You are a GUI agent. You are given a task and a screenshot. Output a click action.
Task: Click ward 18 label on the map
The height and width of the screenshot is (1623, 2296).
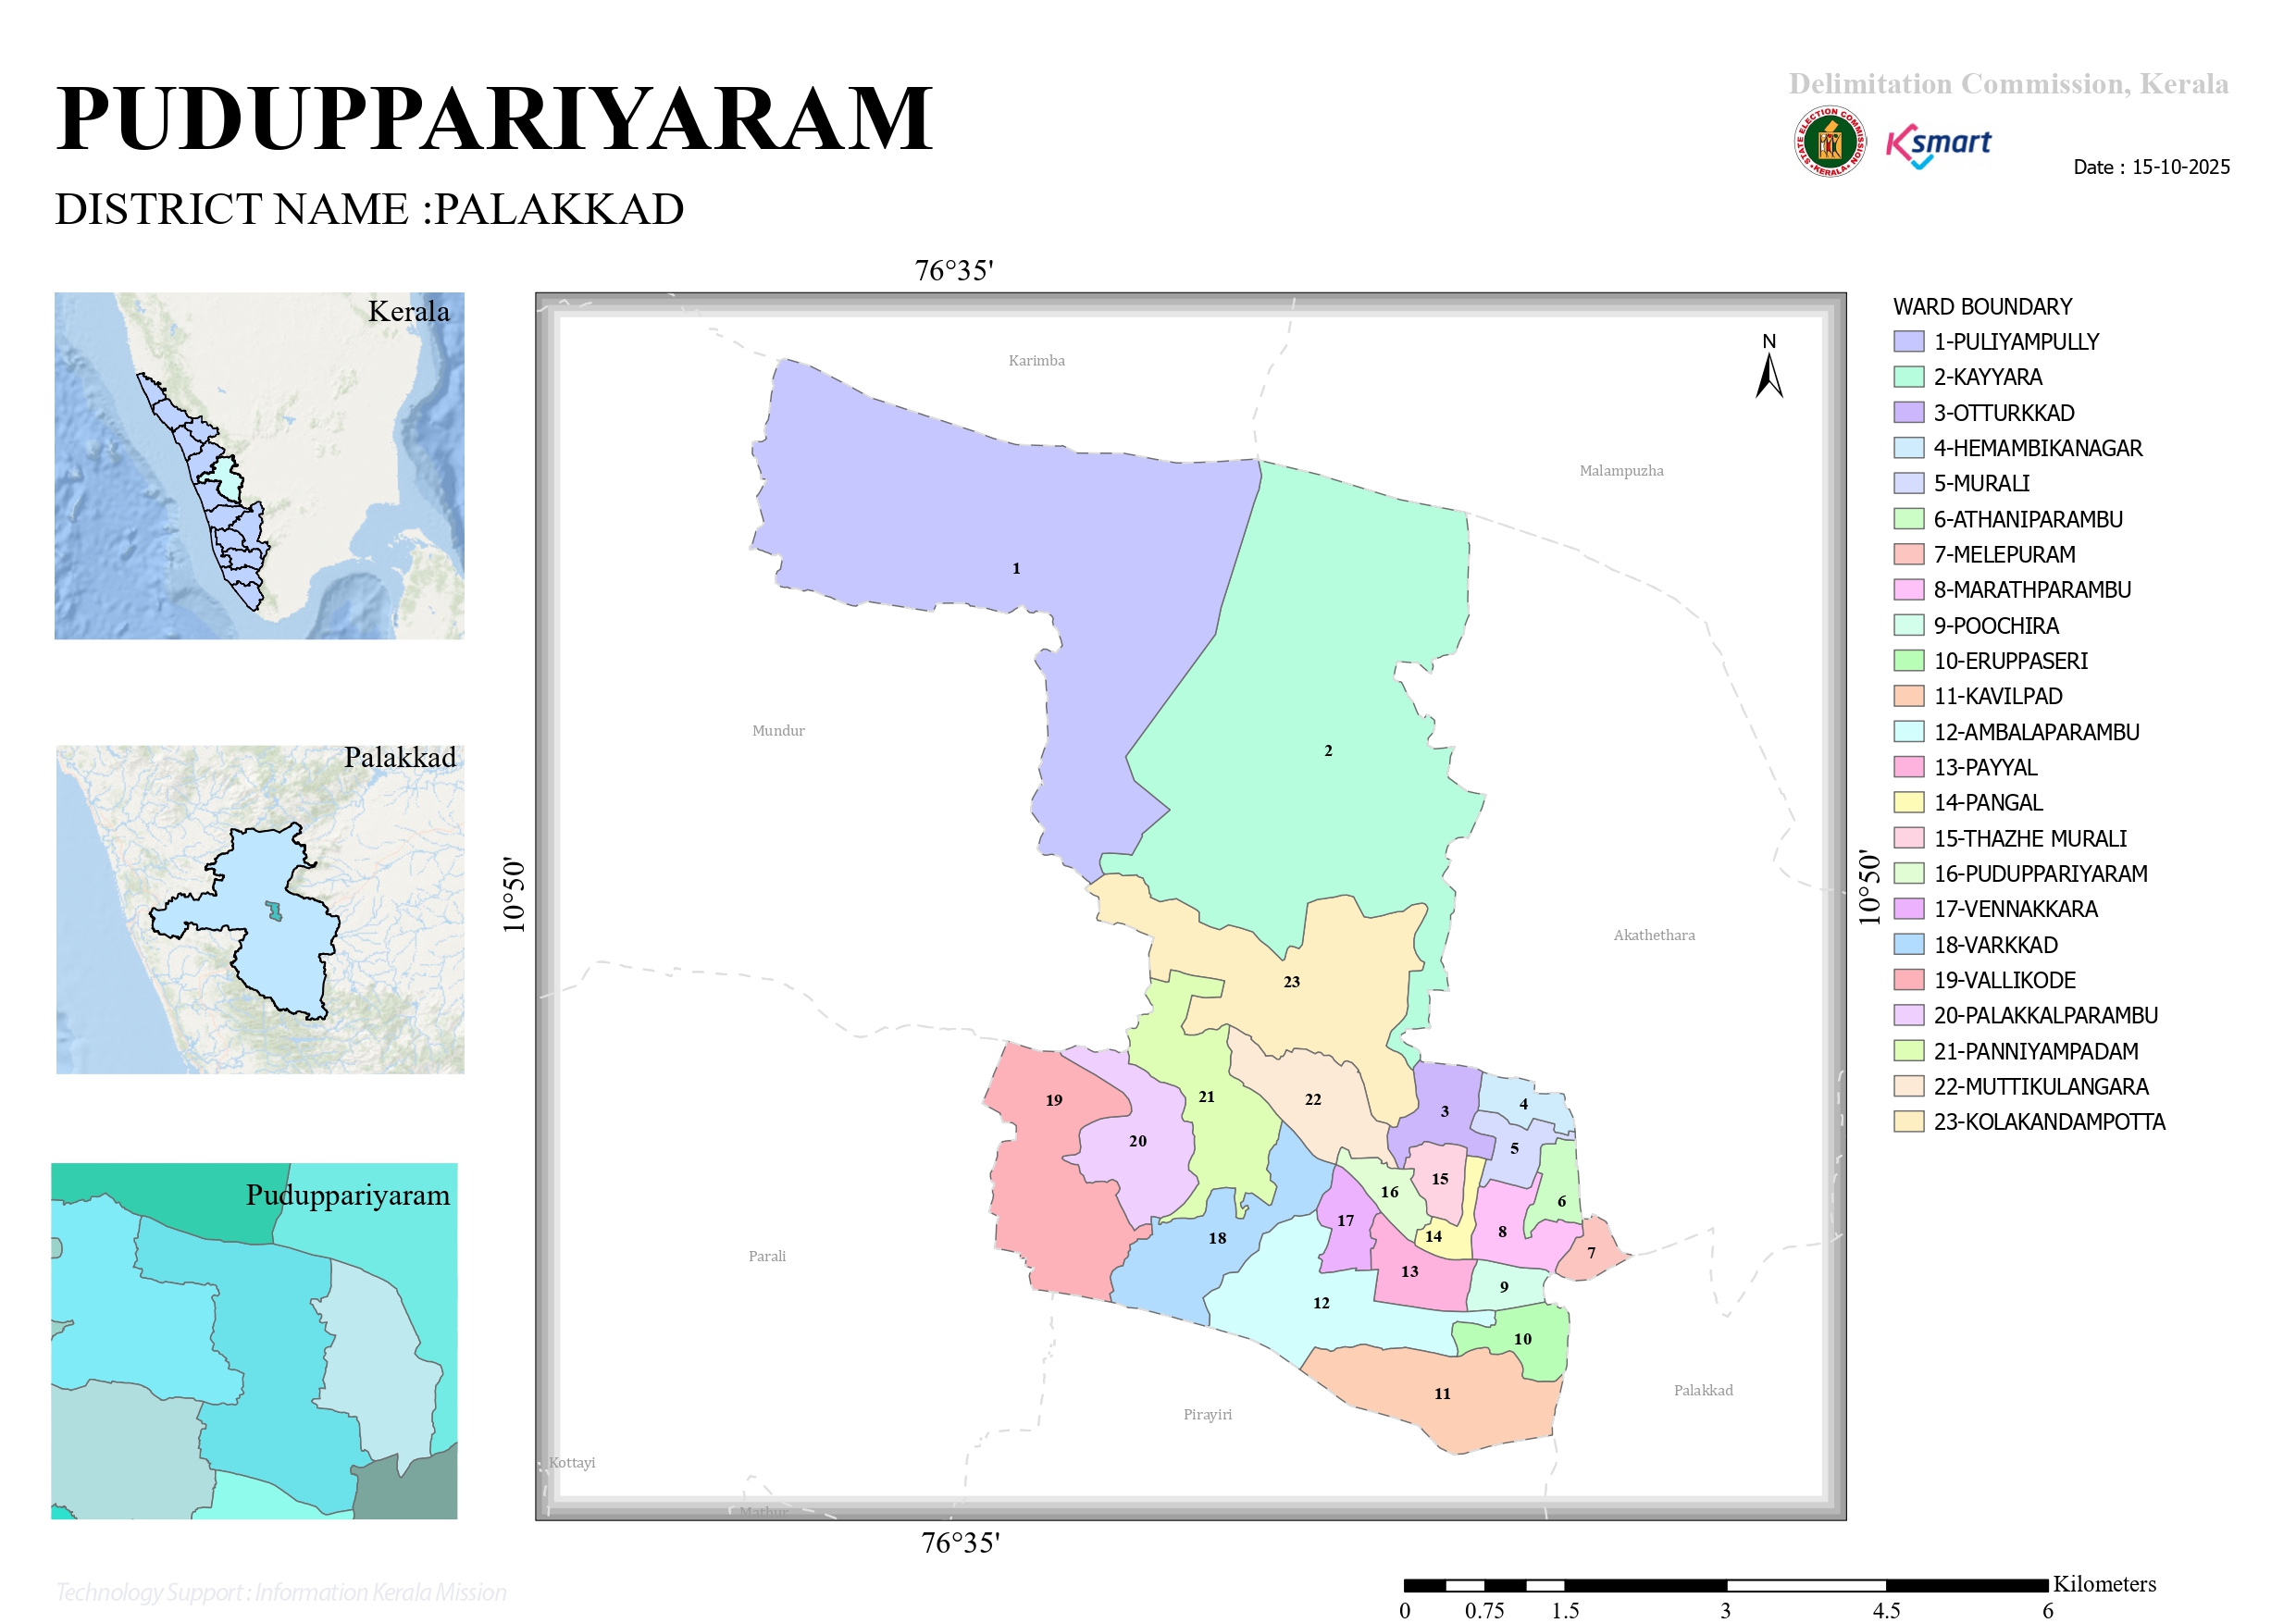pyautogui.click(x=1217, y=1238)
